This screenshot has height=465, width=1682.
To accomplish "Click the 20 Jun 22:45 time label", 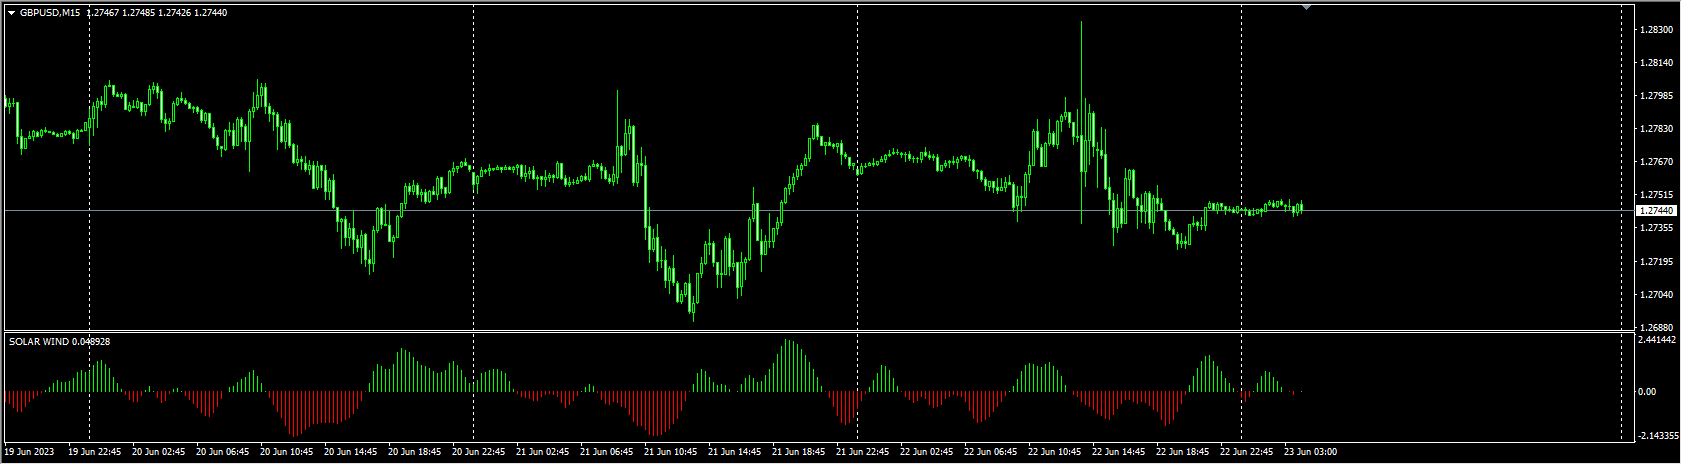I will click(x=479, y=452).
